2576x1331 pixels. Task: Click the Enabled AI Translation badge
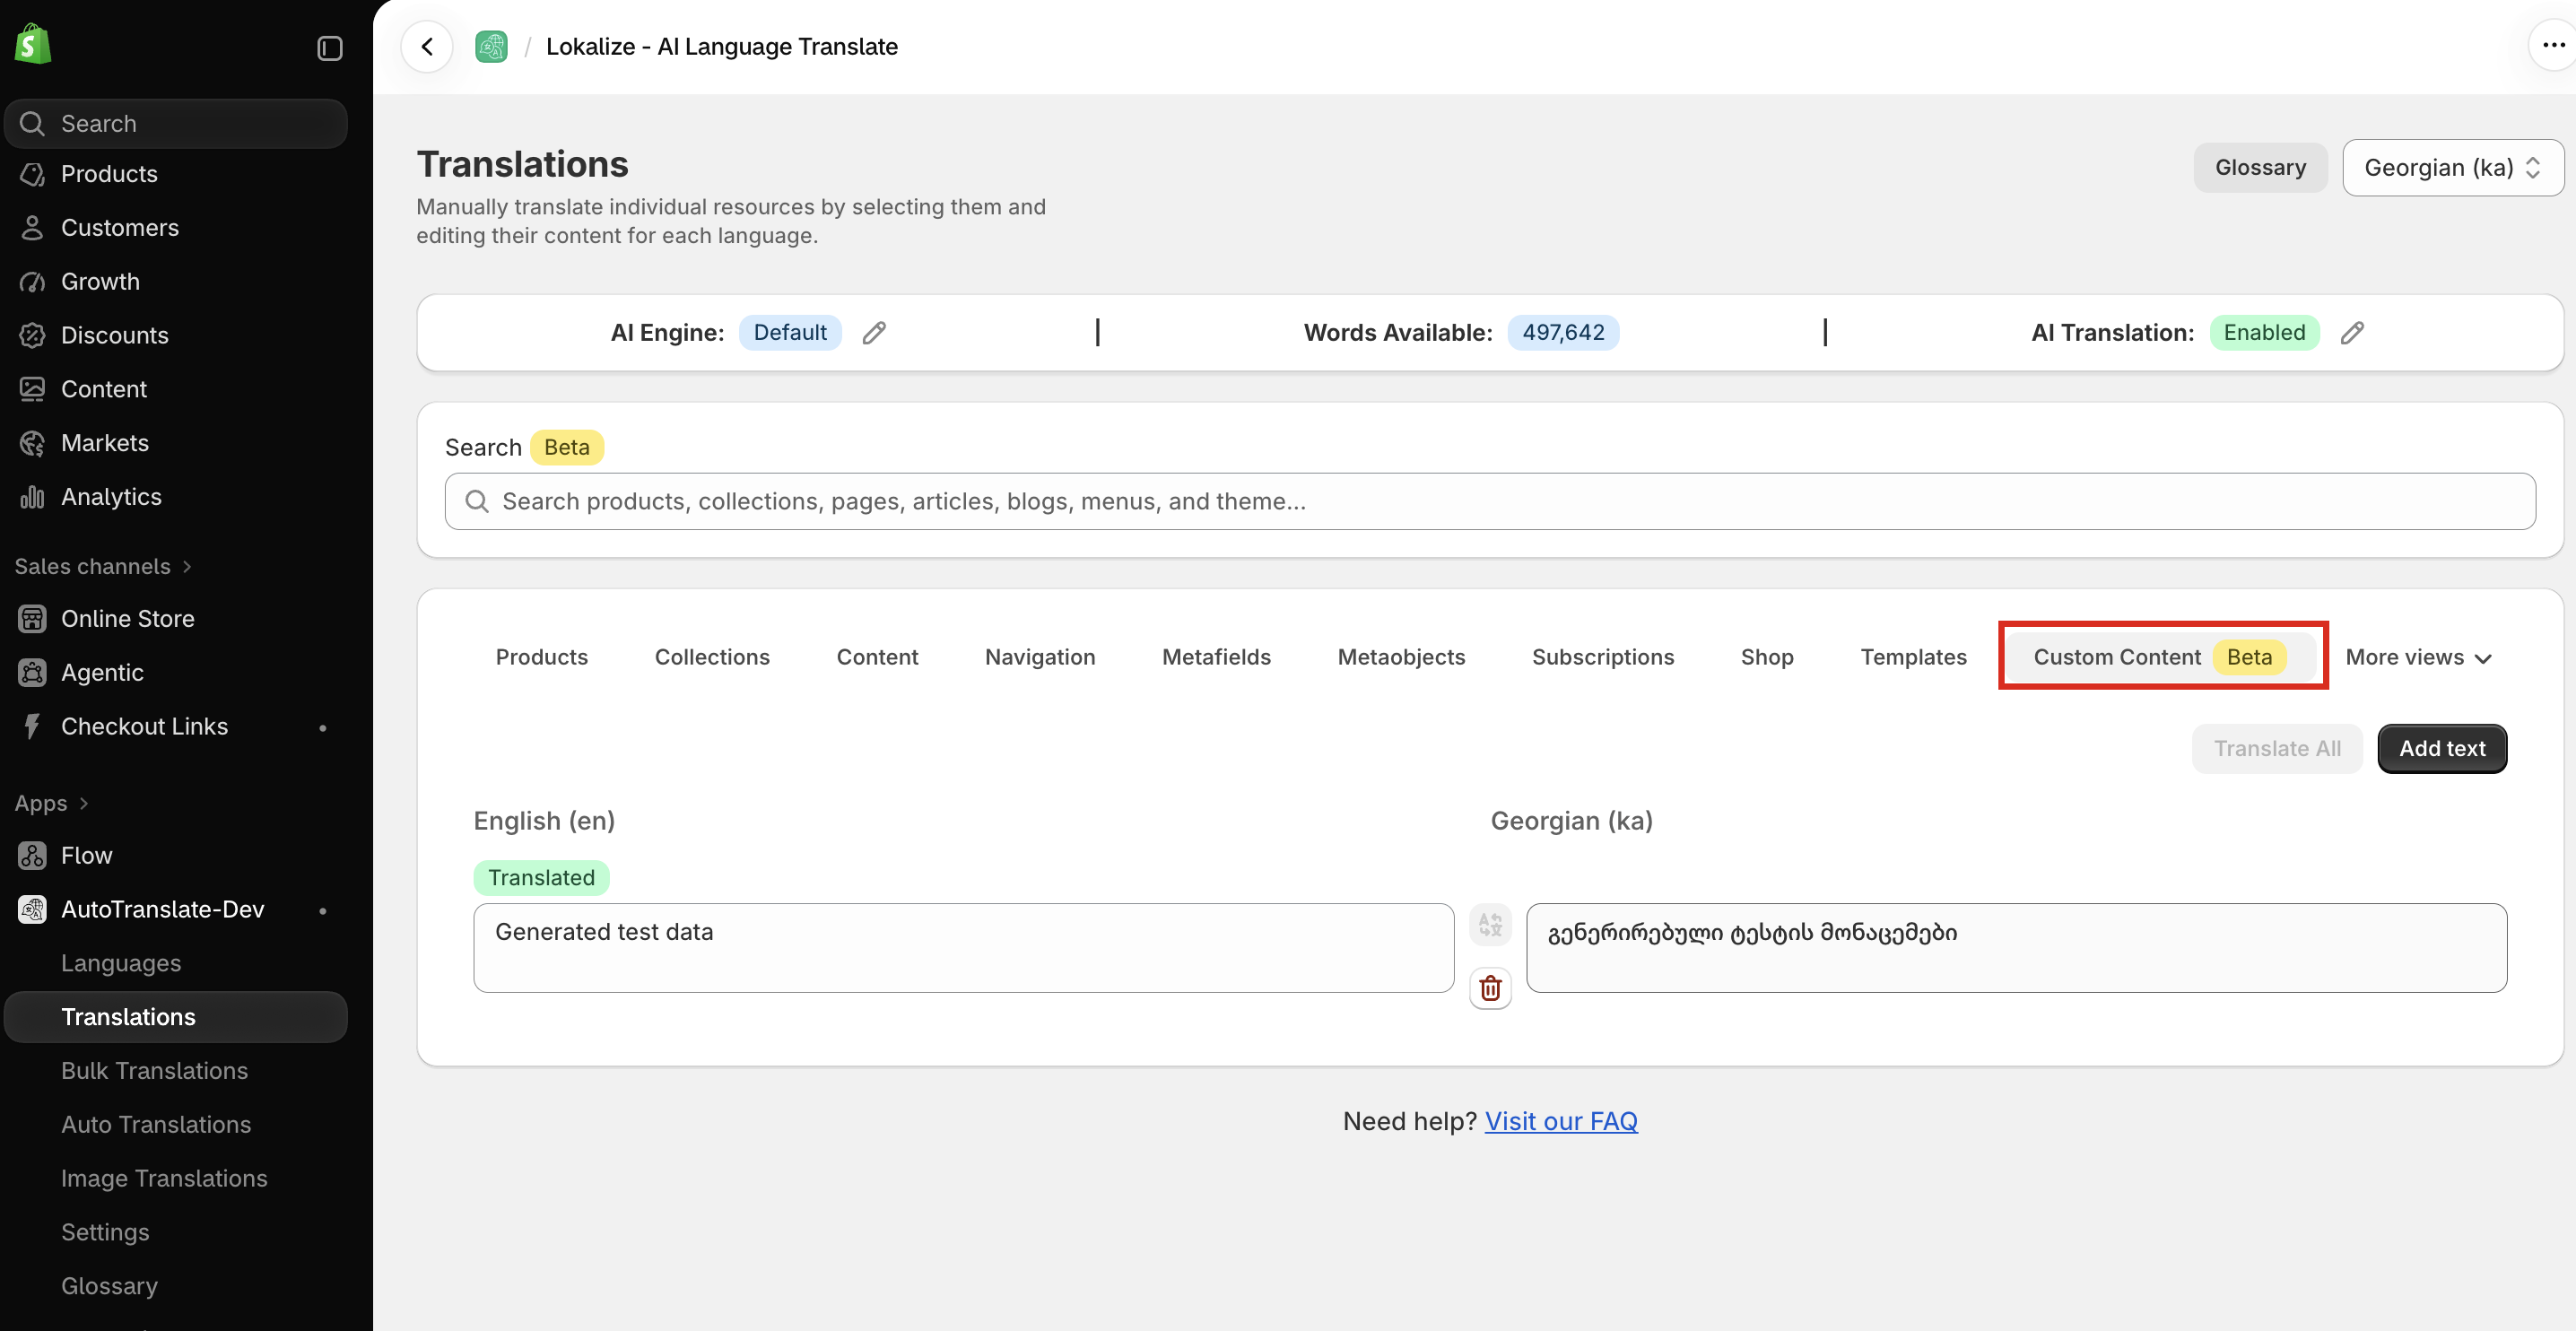pyautogui.click(x=2264, y=333)
